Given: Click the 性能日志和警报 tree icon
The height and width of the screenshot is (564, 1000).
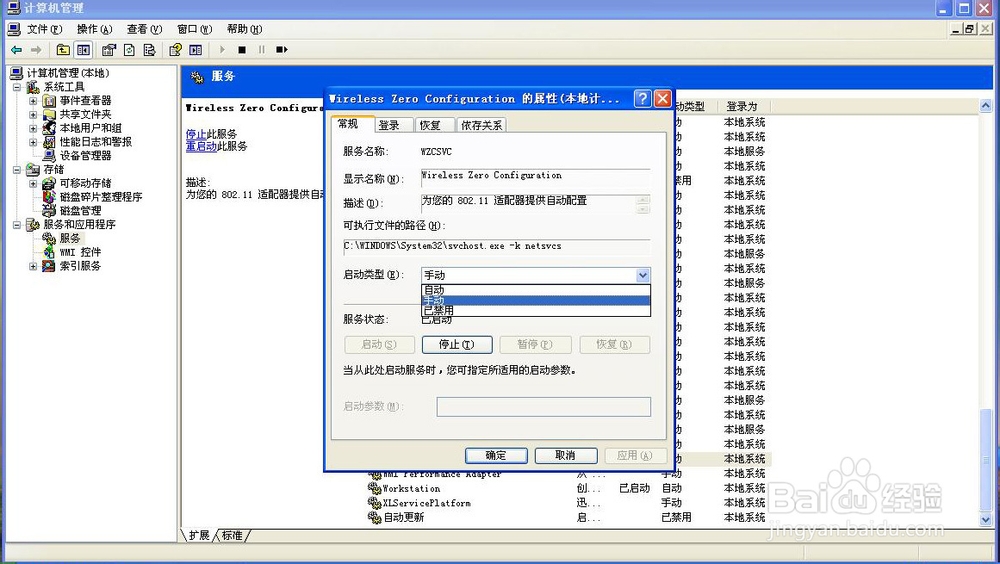Looking at the screenshot, I should 49,142.
